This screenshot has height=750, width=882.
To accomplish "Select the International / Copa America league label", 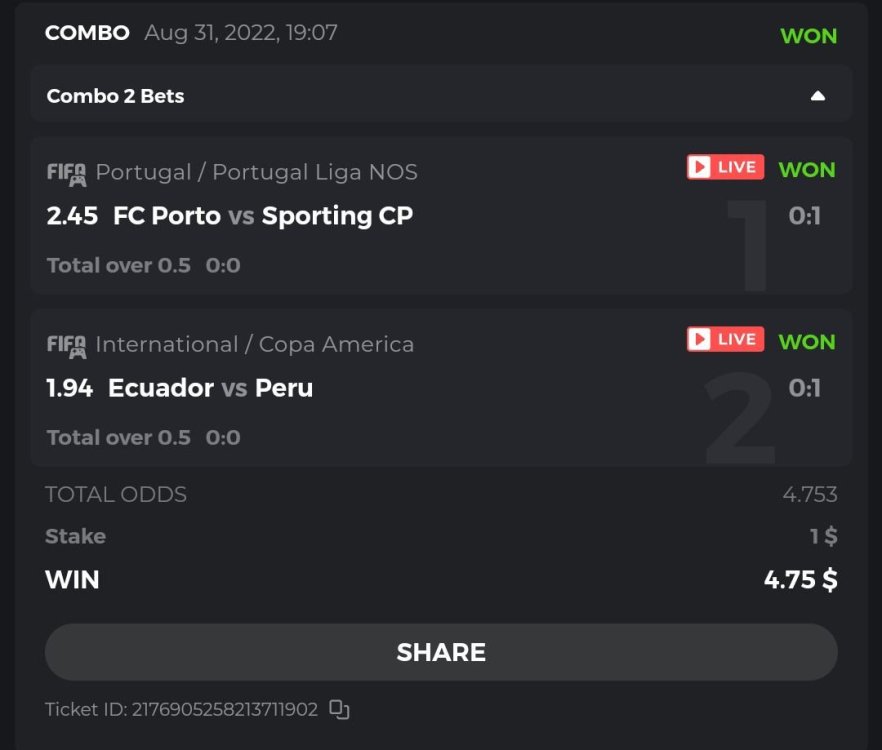I will click(x=255, y=344).
